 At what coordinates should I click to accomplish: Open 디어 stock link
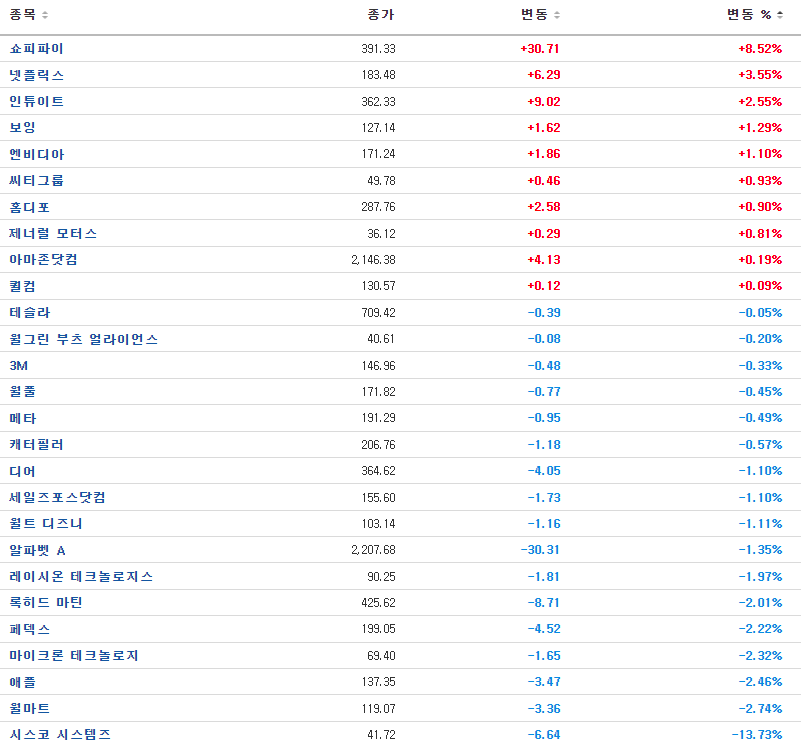(22, 471)
